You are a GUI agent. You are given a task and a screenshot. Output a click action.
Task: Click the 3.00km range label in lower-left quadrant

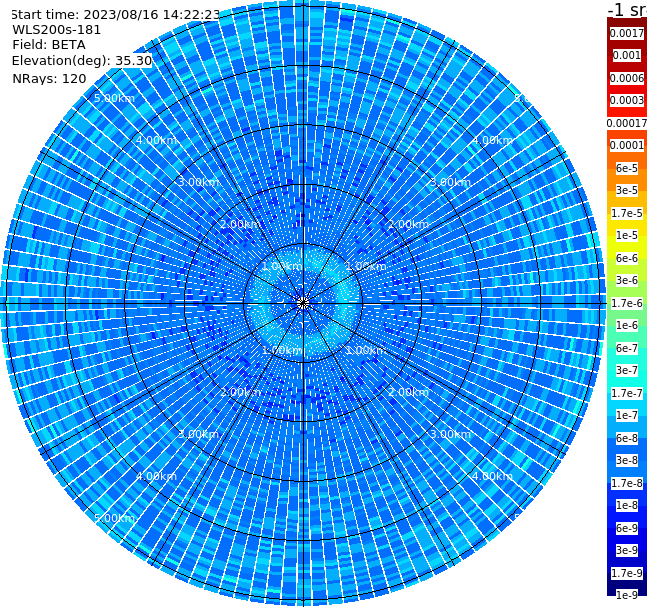click(198, 434)
